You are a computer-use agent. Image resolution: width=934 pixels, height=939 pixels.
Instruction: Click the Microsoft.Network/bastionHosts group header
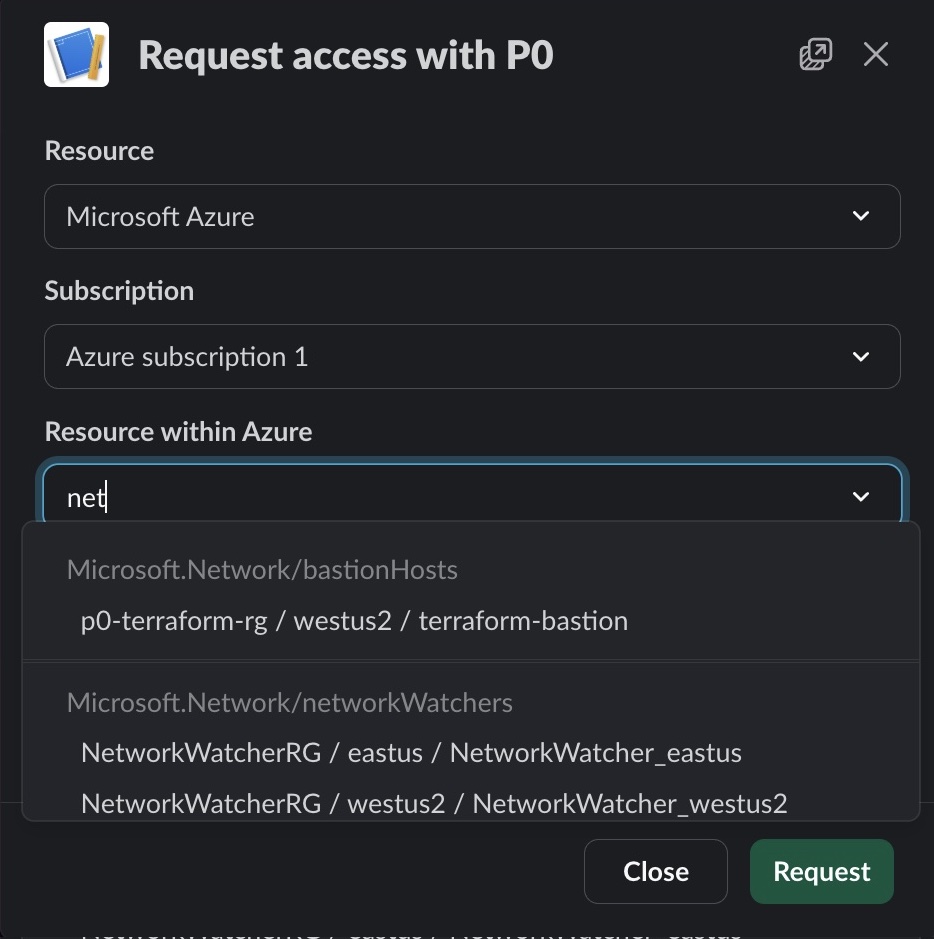tap(262, 569)
